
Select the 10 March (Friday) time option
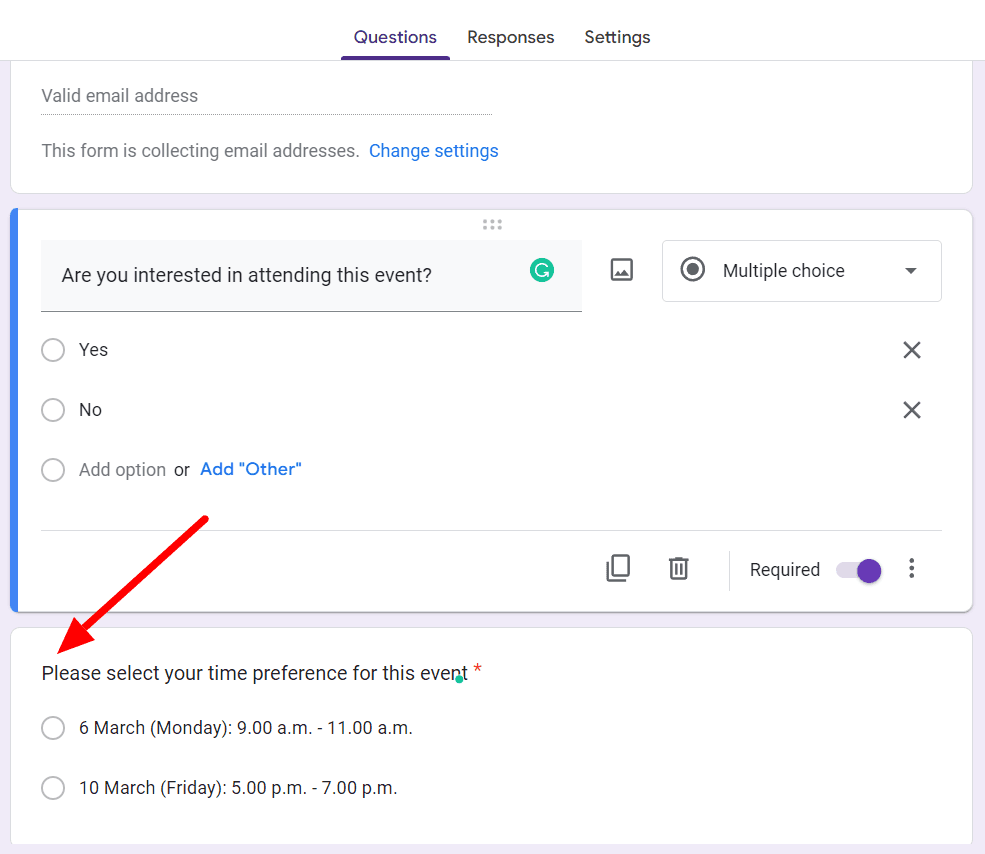(x=53, y=788)
